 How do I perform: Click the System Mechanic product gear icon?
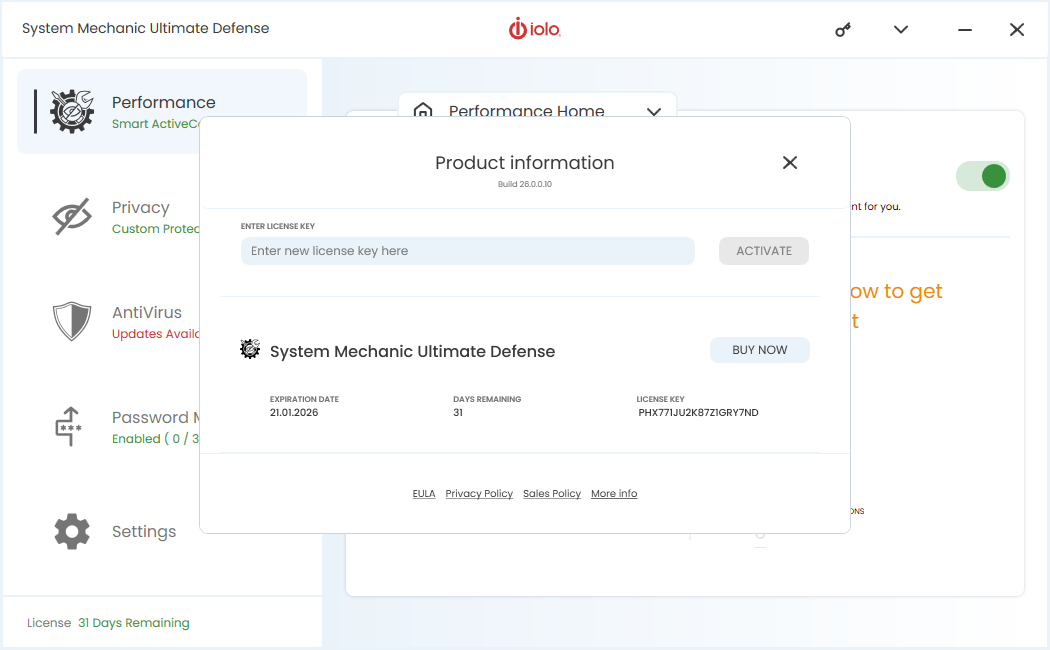click(250, 349)
